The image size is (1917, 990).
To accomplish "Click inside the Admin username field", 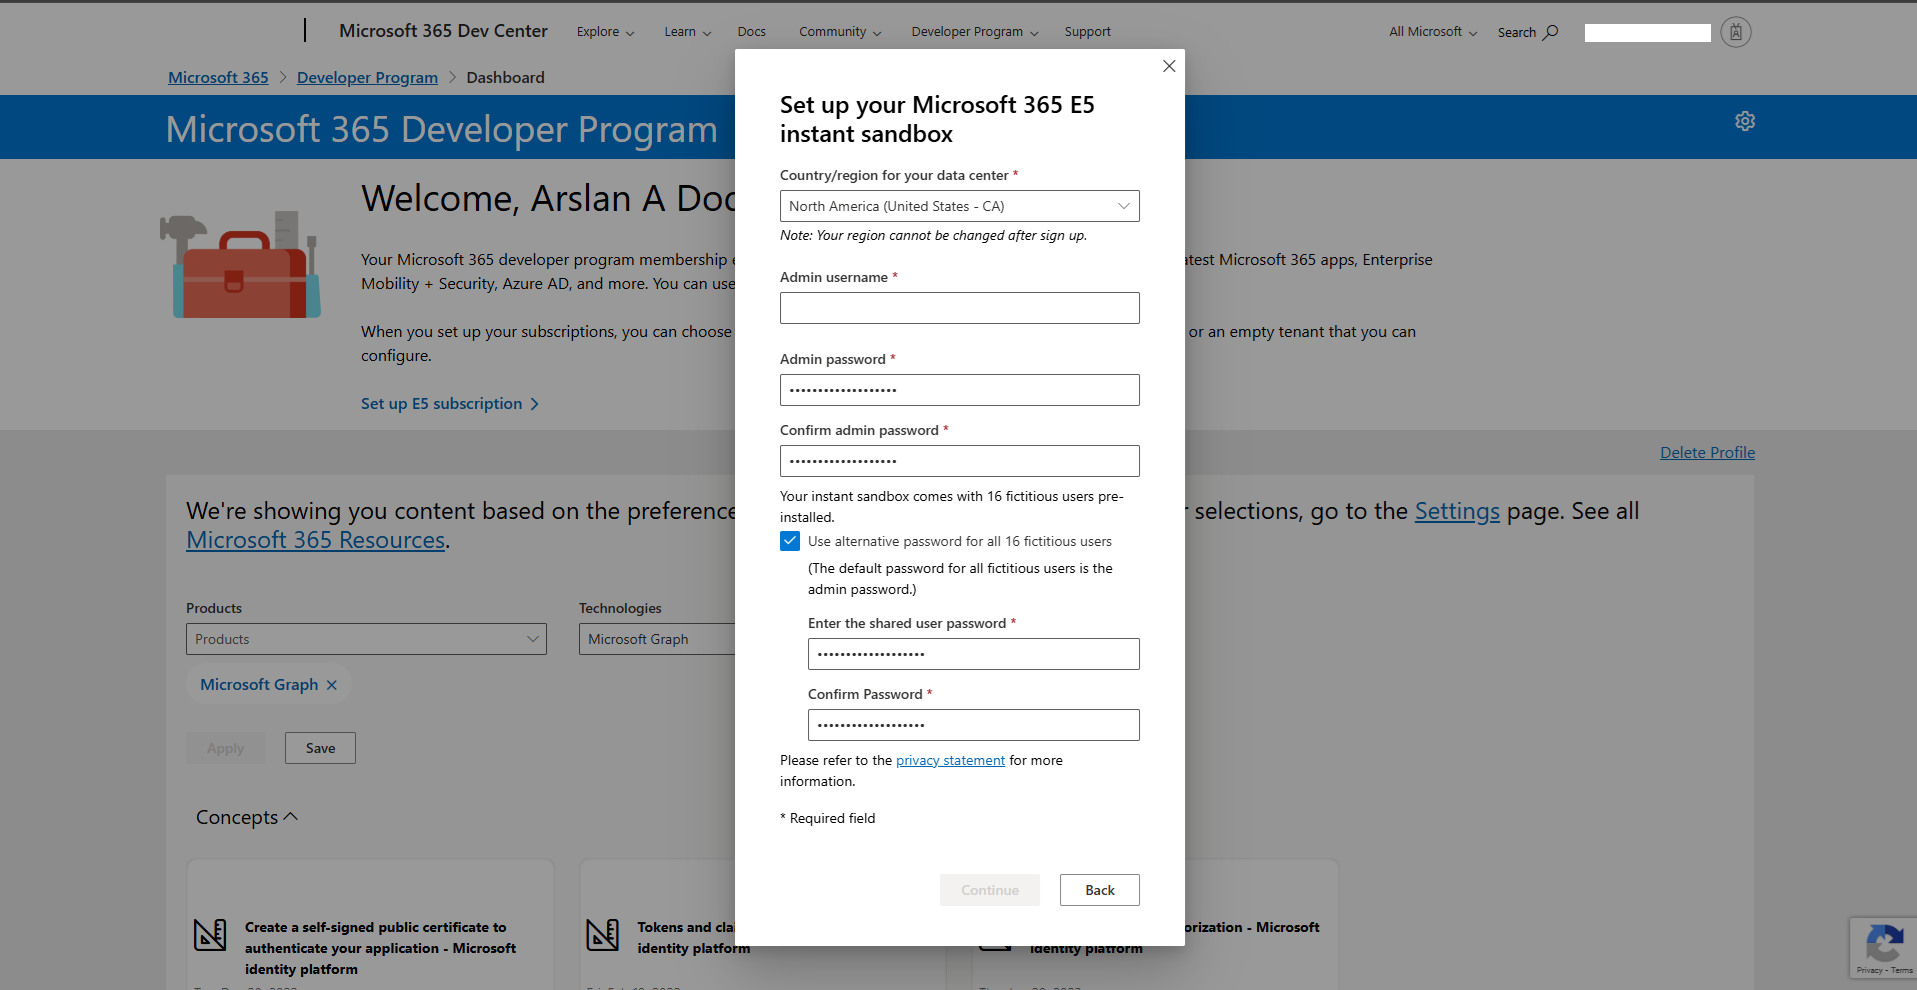I will click(959, 307).
